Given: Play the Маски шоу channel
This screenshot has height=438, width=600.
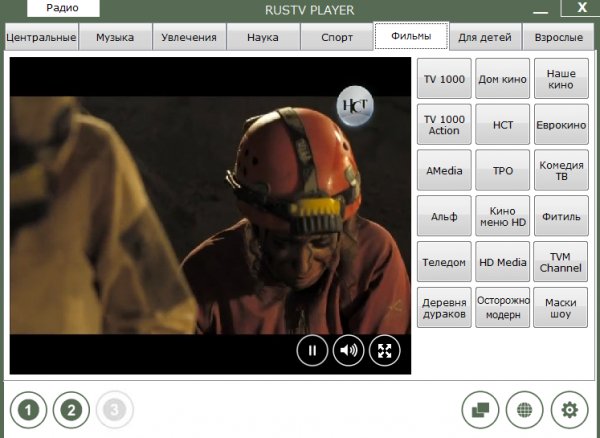Looking at the screenshot, I should (561, 308).
